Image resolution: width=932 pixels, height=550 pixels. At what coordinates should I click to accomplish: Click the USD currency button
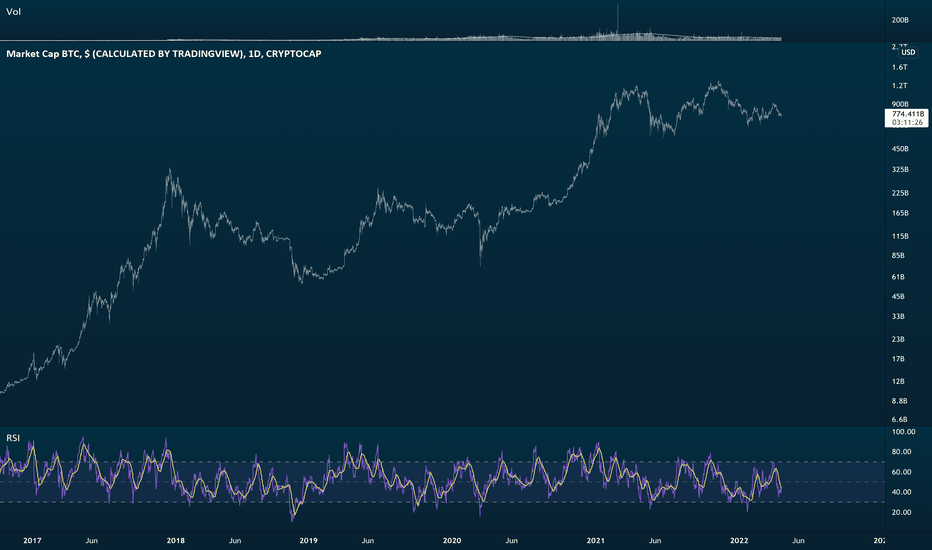908,52
